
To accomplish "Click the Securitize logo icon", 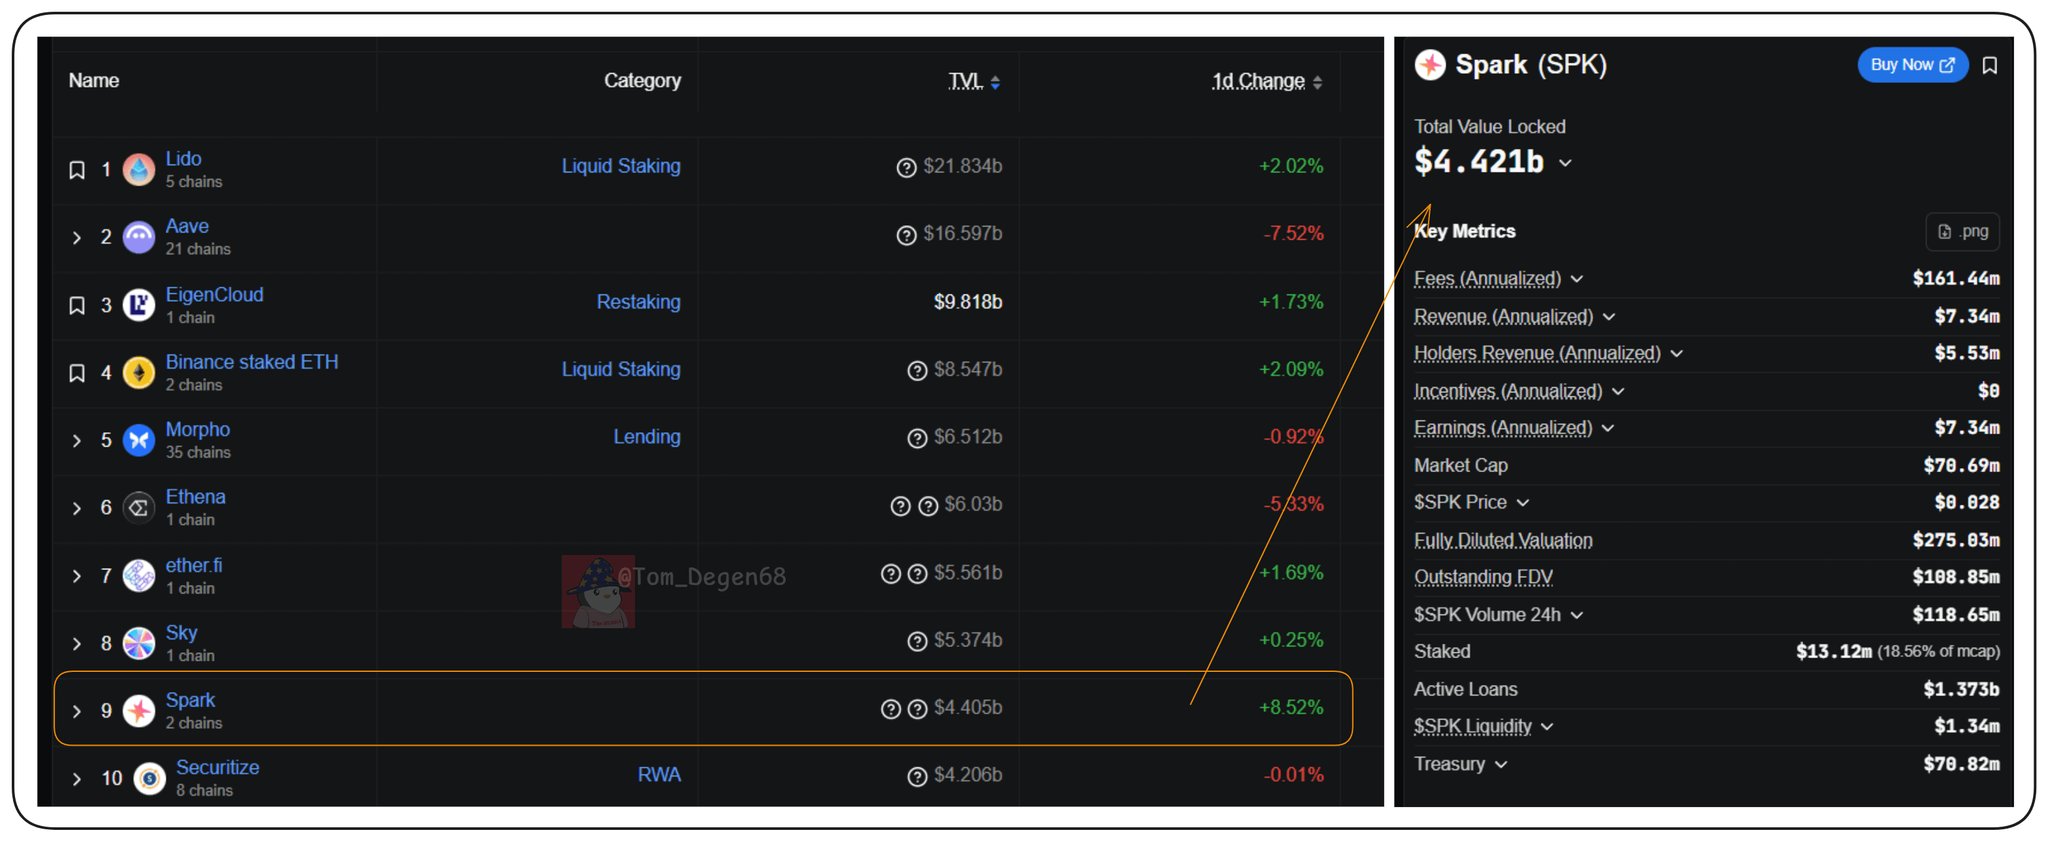I will (149, 778).
